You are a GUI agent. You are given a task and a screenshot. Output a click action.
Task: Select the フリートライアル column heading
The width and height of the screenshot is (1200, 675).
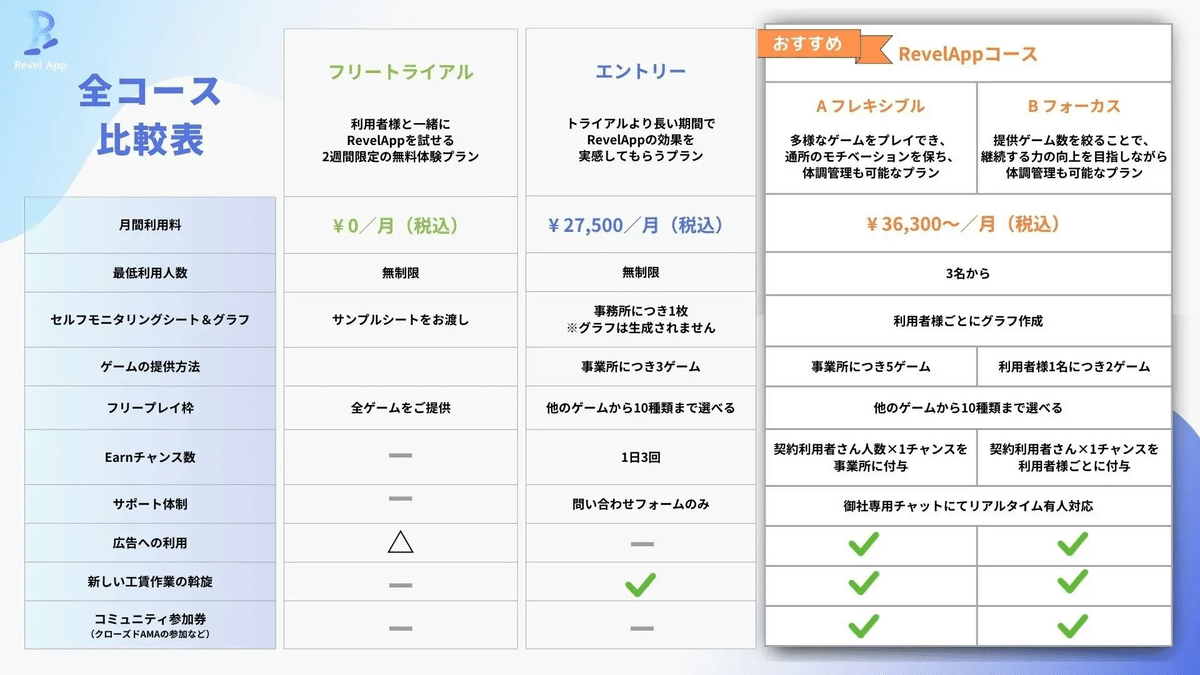(400, 72)
